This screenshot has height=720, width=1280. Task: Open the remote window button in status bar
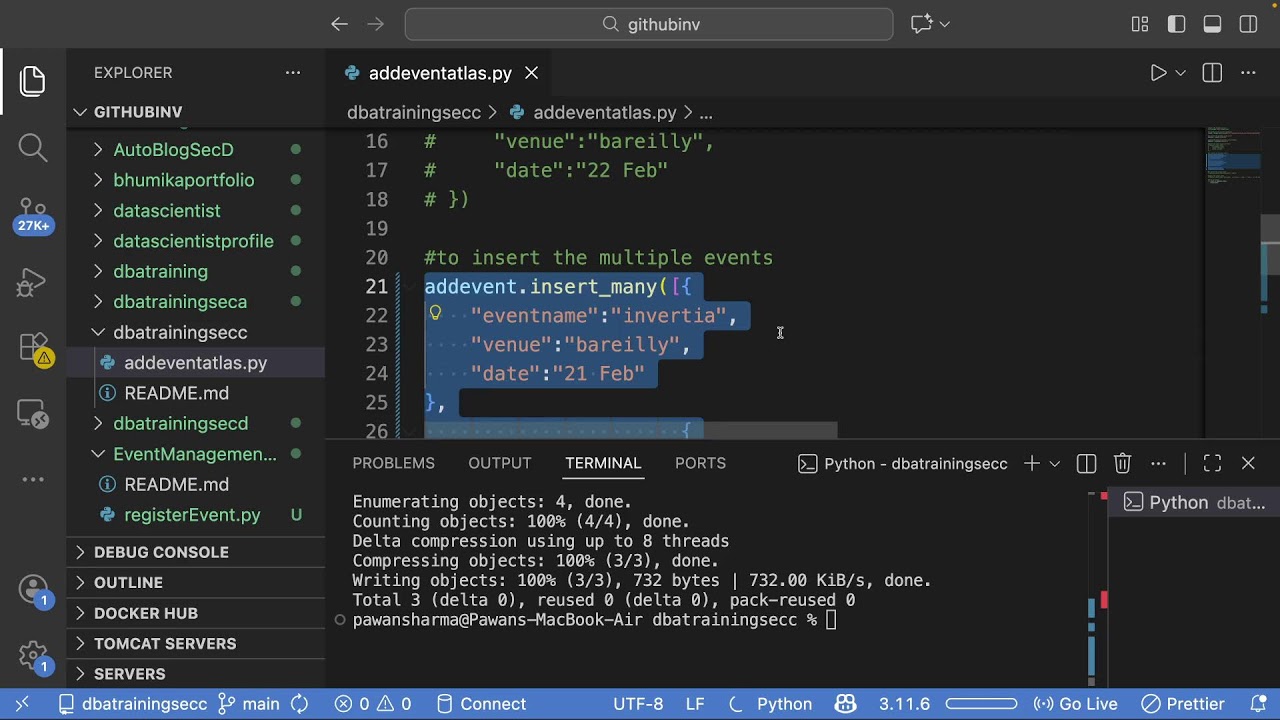tap(22, 704)
